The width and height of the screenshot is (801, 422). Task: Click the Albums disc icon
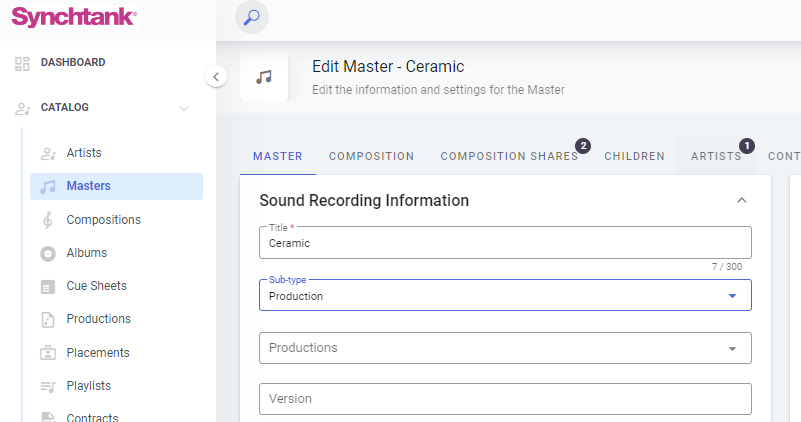pyautogui.click(x=47, y=253)
